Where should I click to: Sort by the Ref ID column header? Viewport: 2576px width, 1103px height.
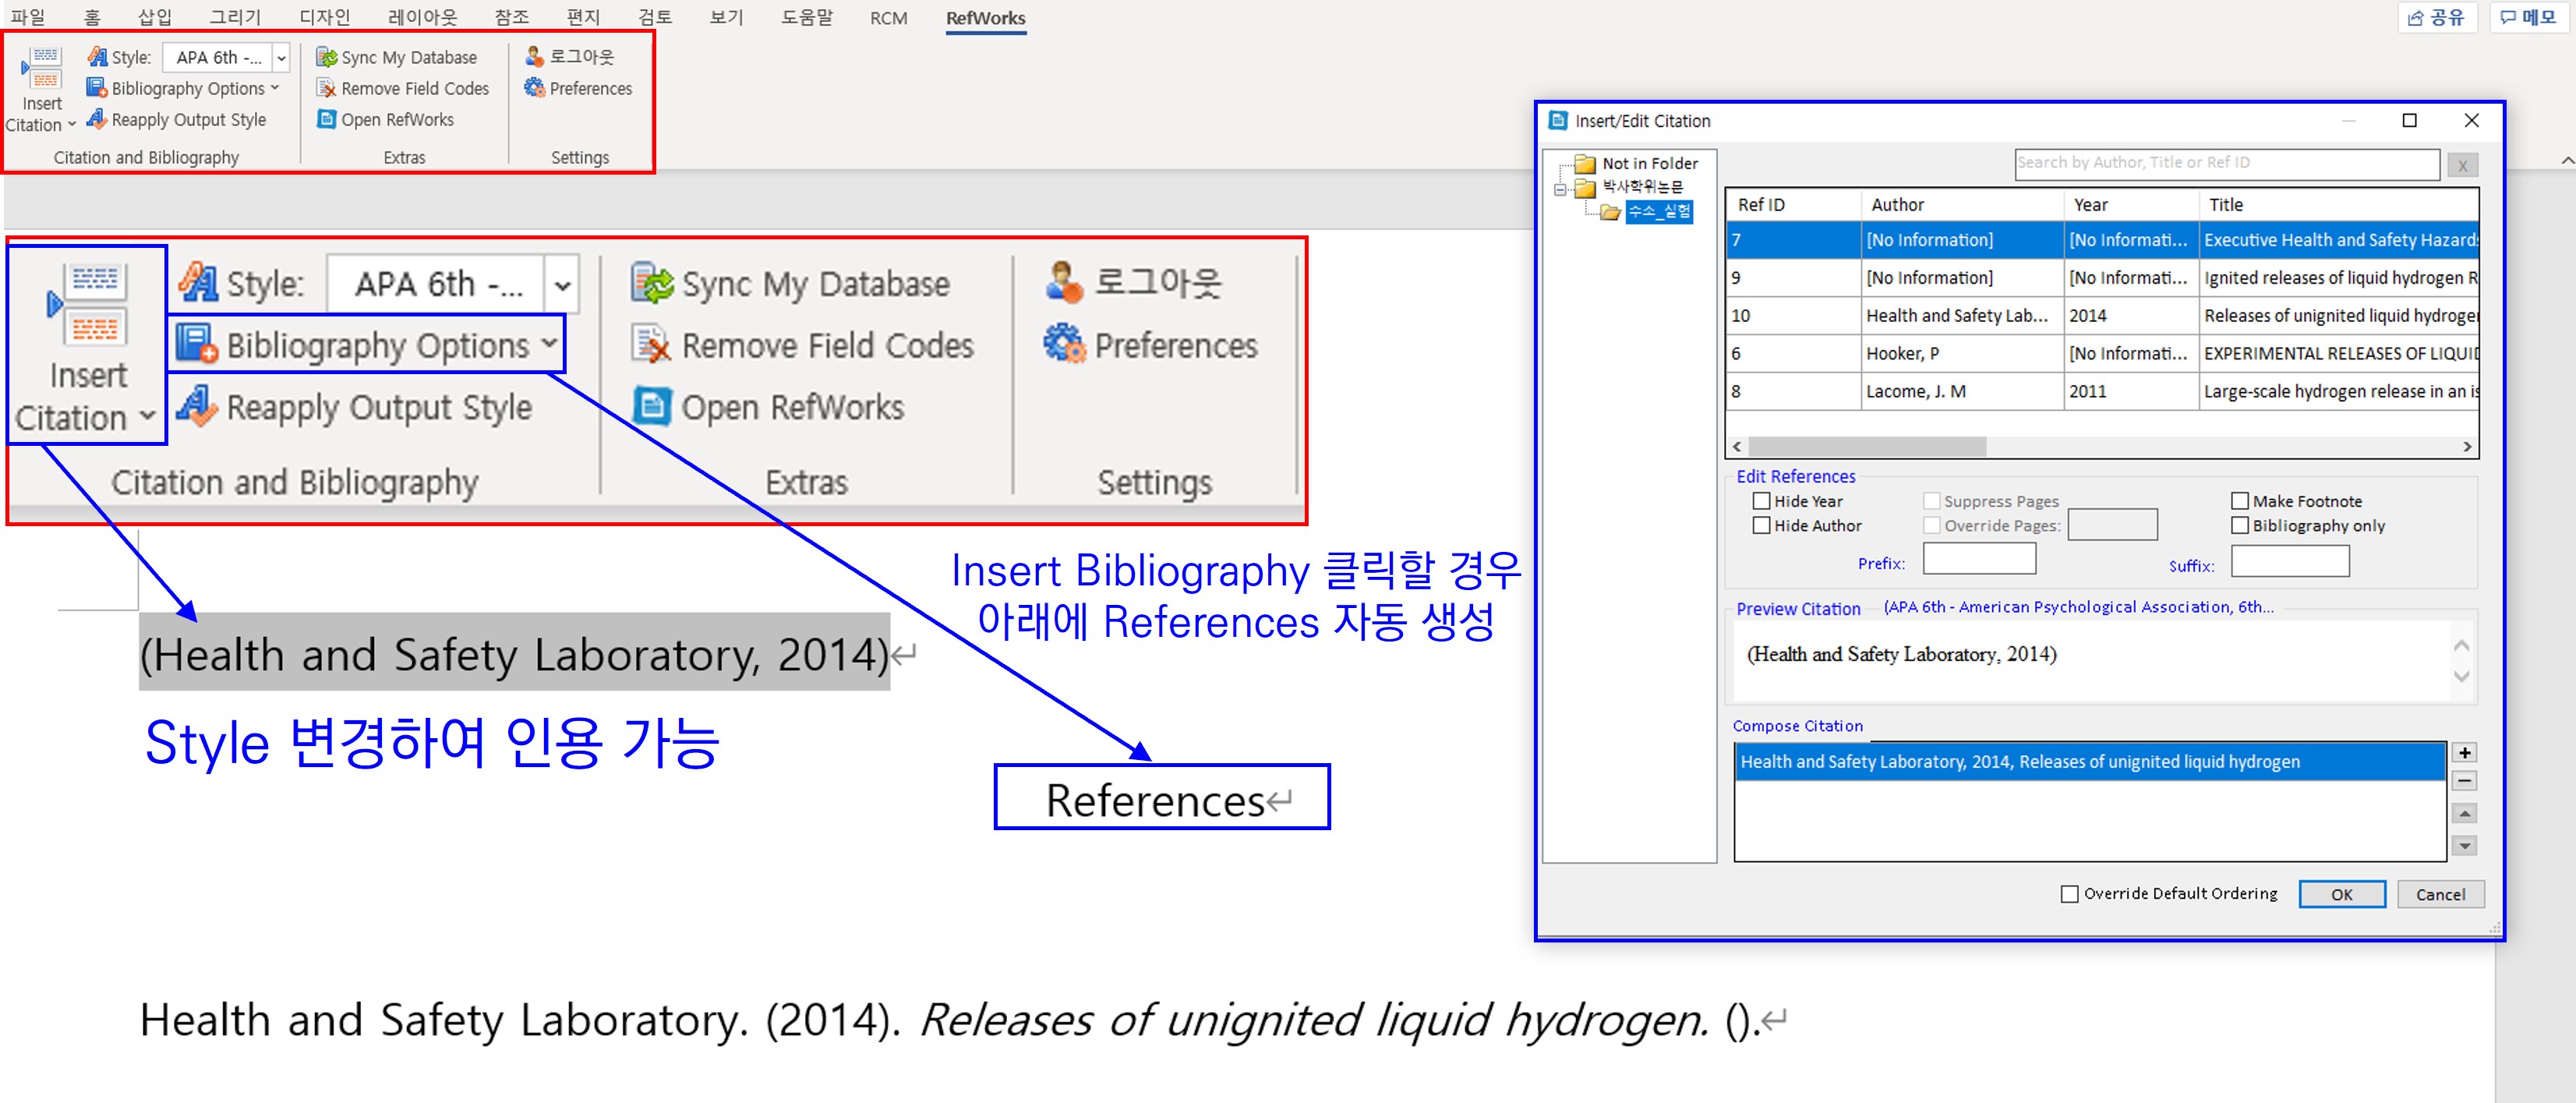1794,204
